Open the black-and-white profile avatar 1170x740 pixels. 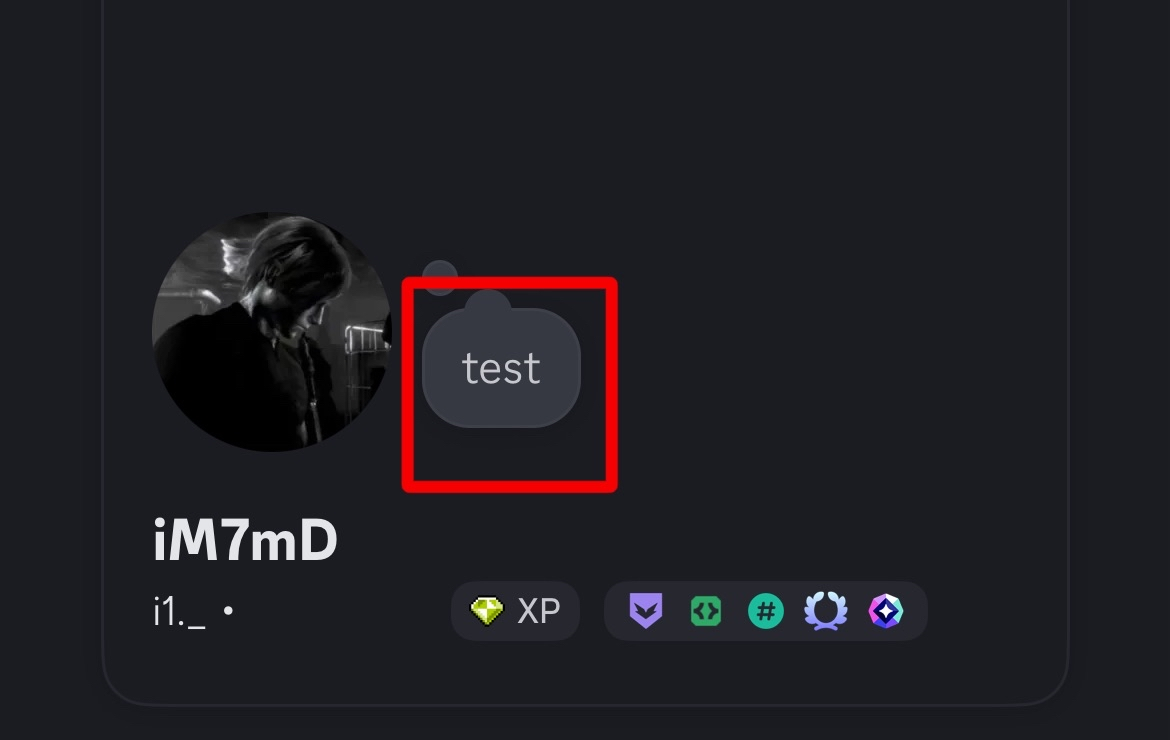[x=272, y=332]
